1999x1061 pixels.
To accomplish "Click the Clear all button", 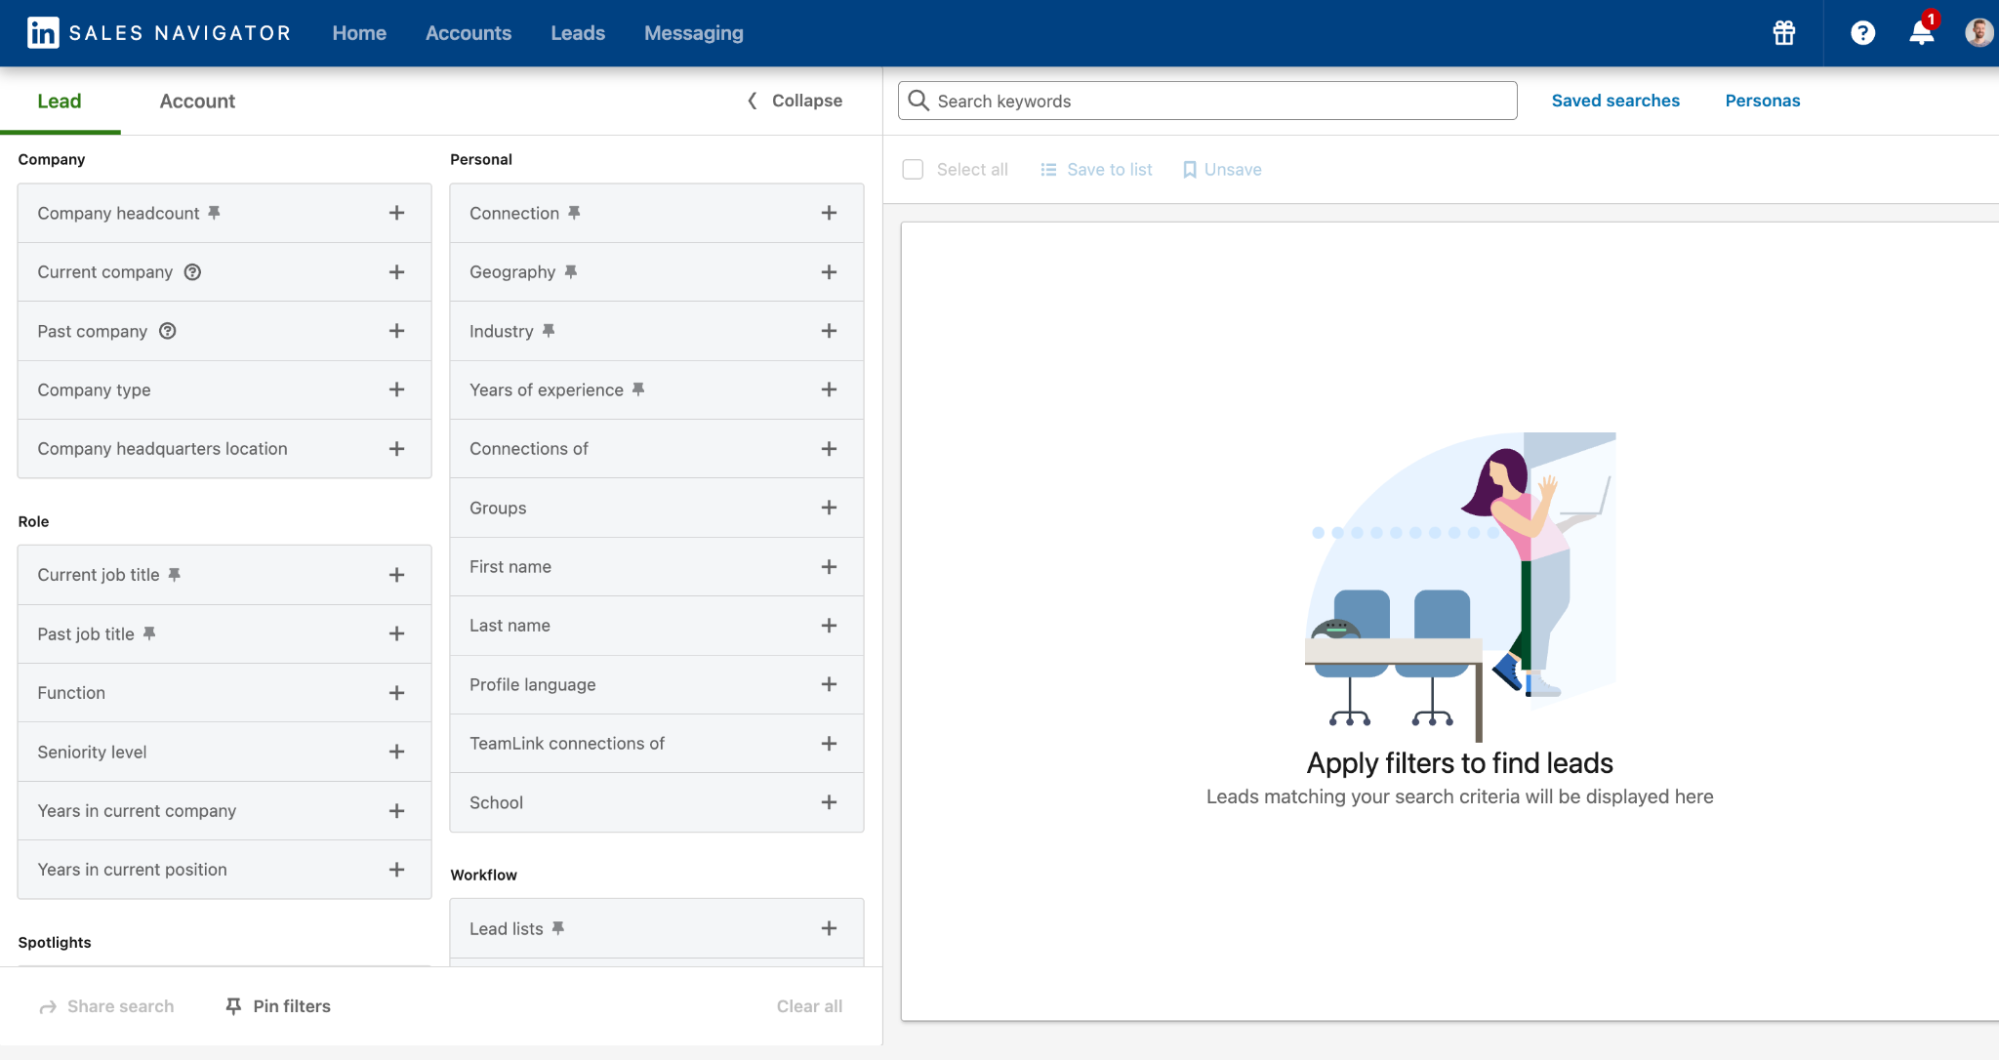I will pyautogui.click(x=809, y=1007).
